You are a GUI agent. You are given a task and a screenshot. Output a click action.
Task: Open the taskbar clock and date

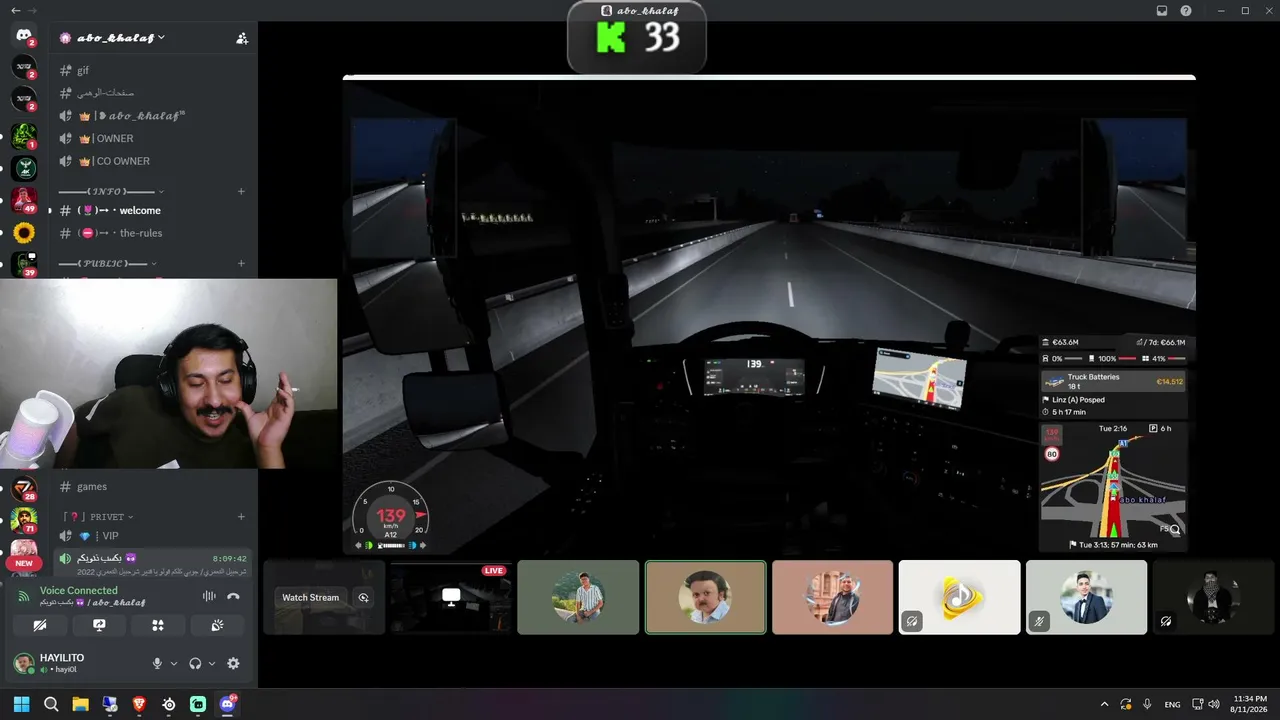tap(1251, 704)
